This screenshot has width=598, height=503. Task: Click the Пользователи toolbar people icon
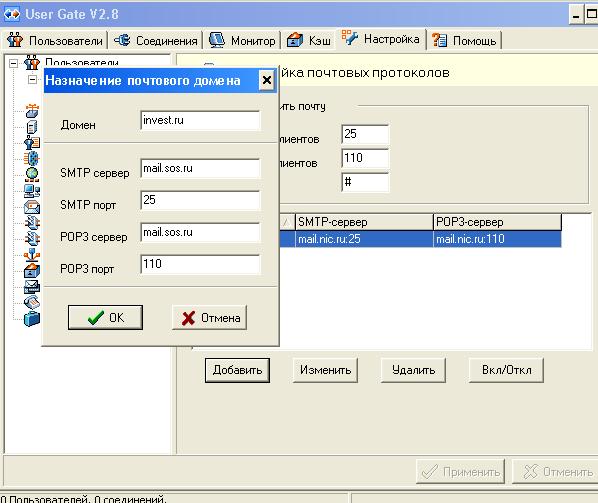[x=15, y=40]
